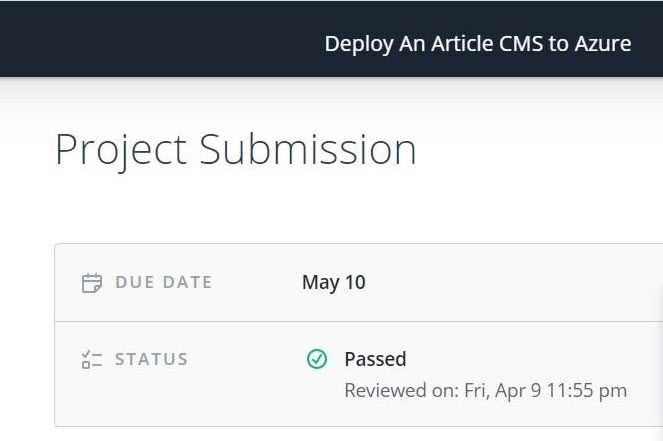Click the word Azure in the header
Screen dimensions: 663x441
coord(603,44)
